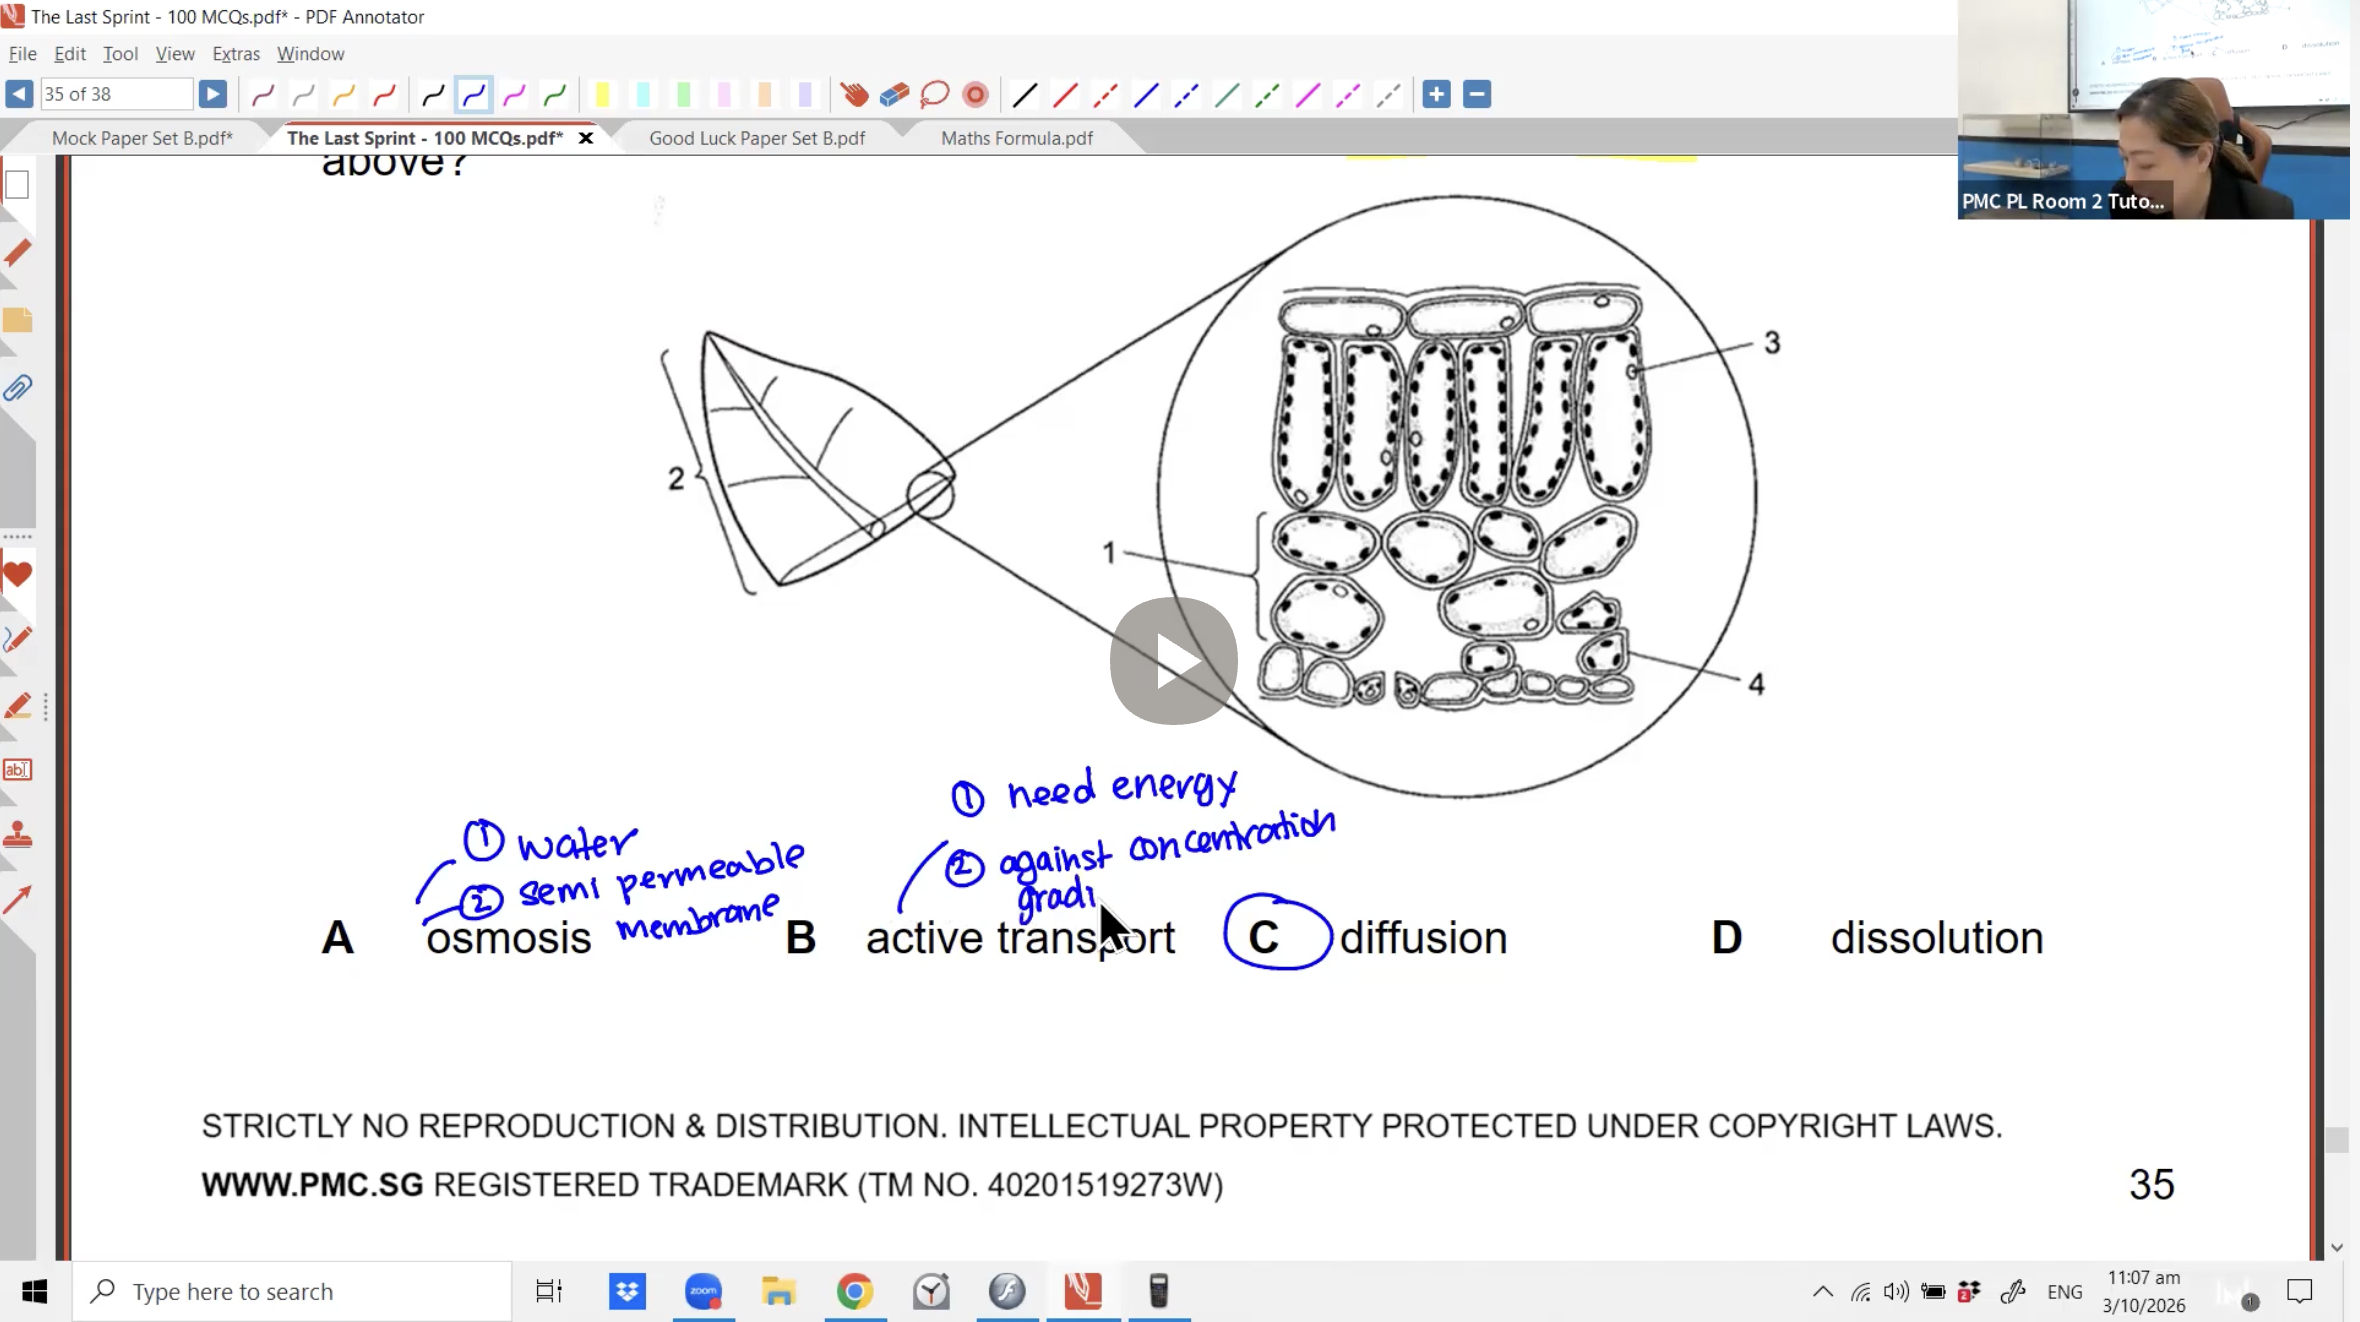The height and width of the screenshot is (1322, 2360).
Task: Select the red pen tool
Action: click(x=384, y=94)
